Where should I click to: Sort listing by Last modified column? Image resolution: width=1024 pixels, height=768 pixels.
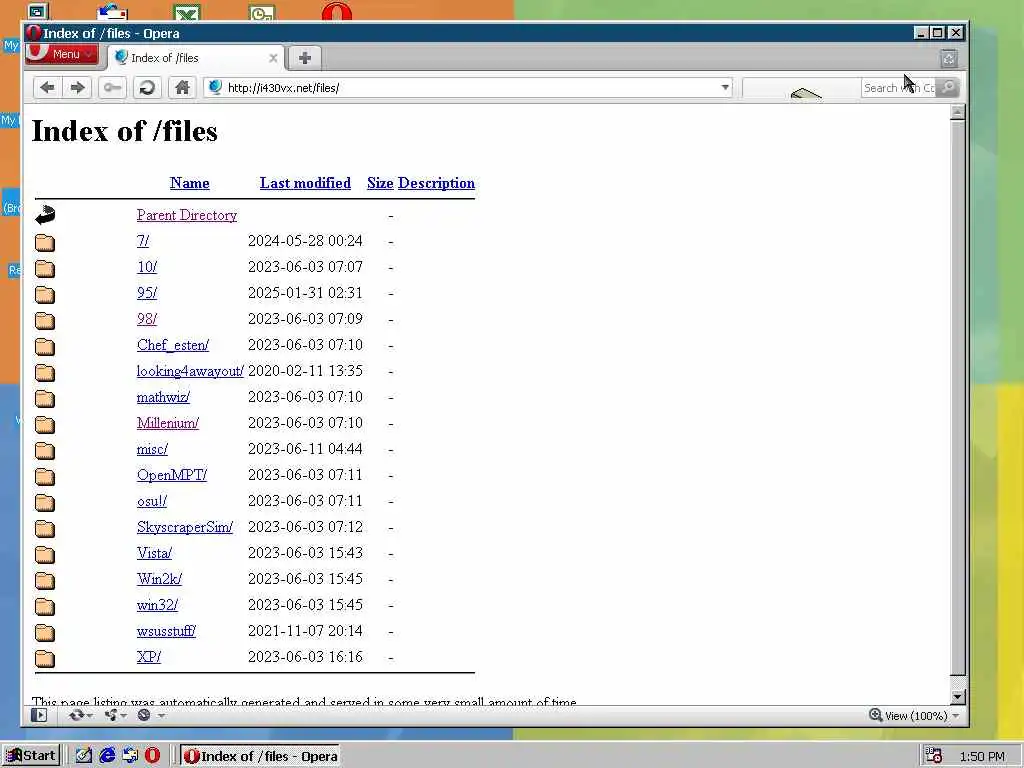(x=305, y=183)
